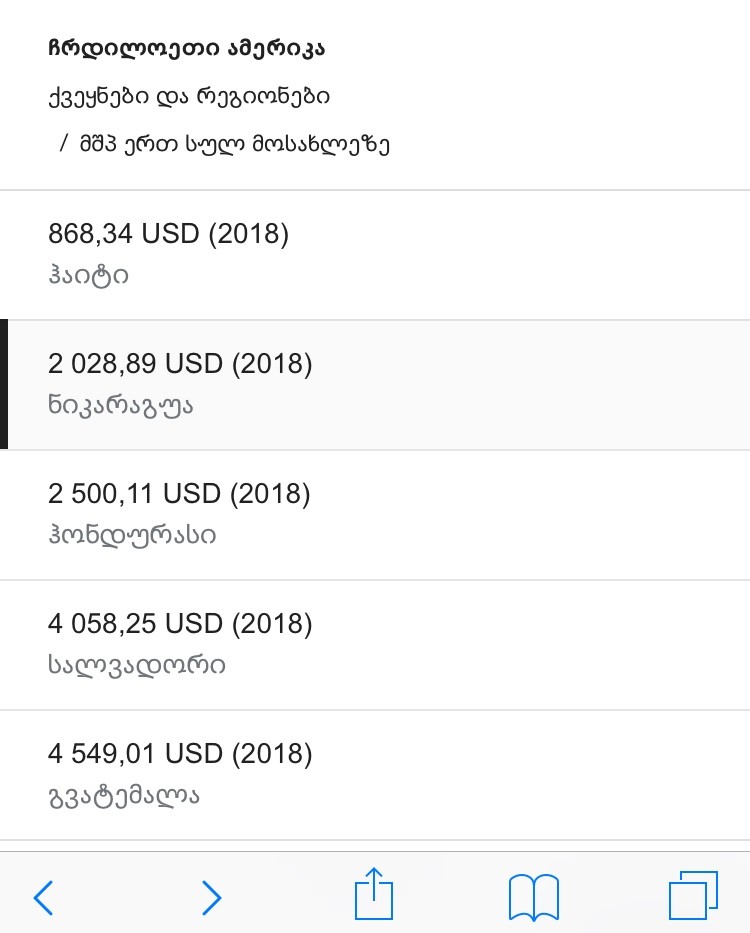This screenshot has width=750, height=933.
Task: Click the 2 028,89 USD value
Action: pyautogui.click(x=135, y=363)
